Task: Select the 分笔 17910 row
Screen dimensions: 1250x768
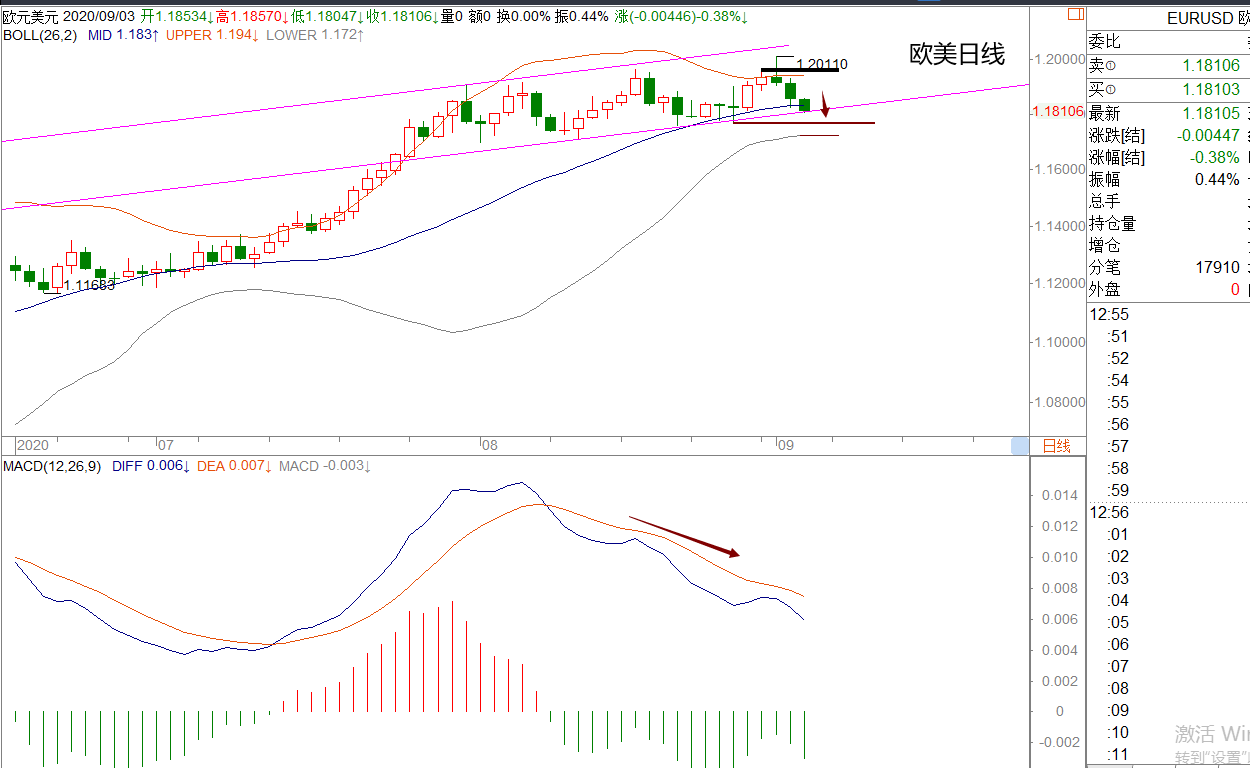Action: coord(1168,268)
